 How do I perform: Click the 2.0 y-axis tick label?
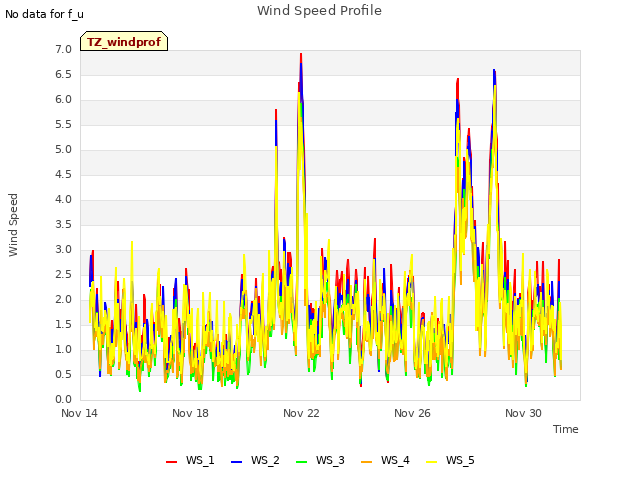tap(63, 300)
